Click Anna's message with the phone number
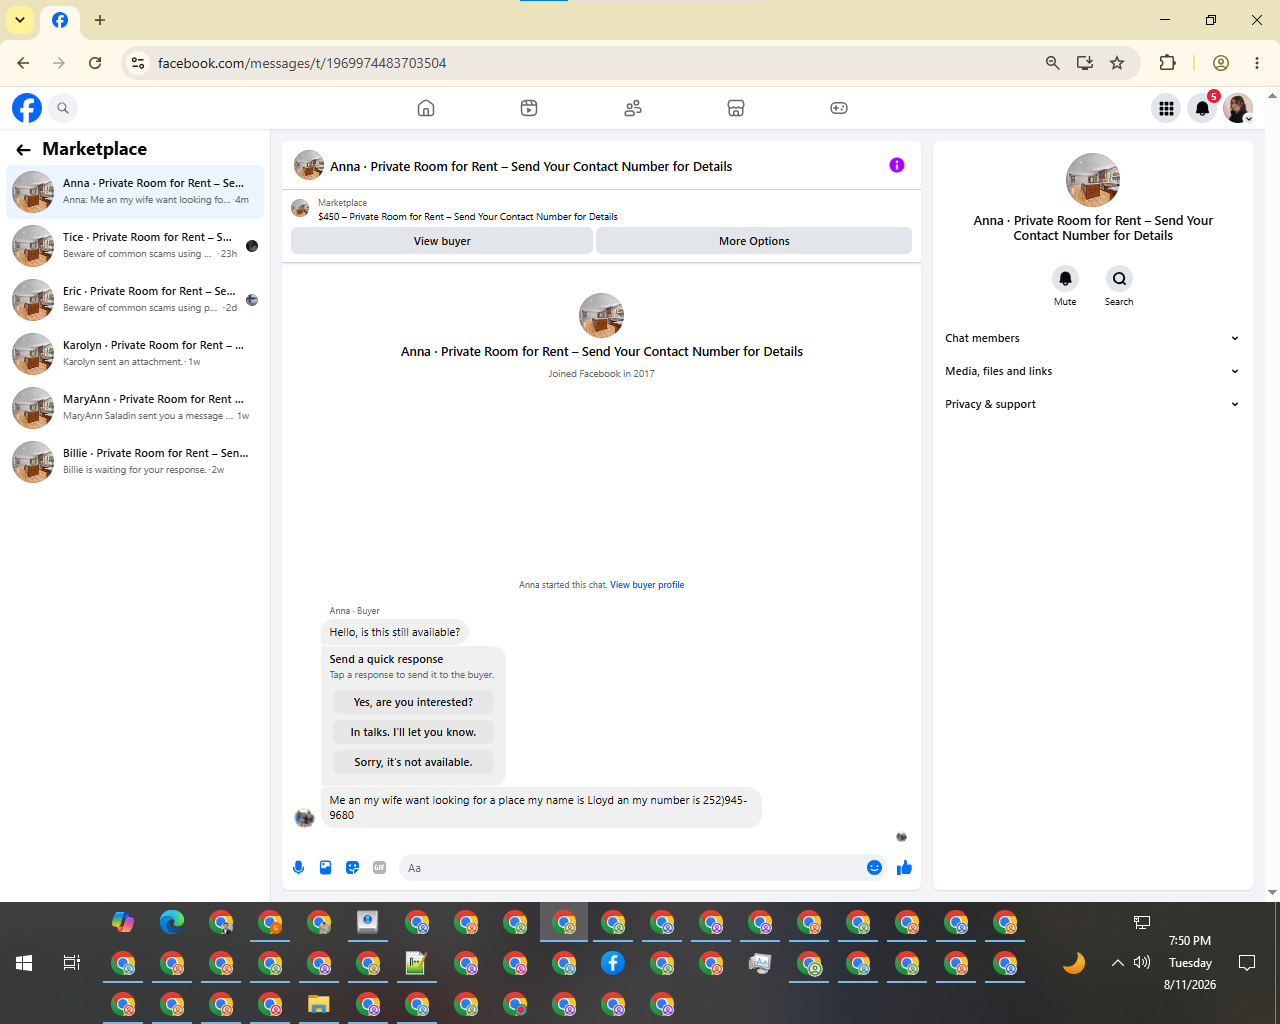The image size is (1280, 1024). tap(541, 807)
